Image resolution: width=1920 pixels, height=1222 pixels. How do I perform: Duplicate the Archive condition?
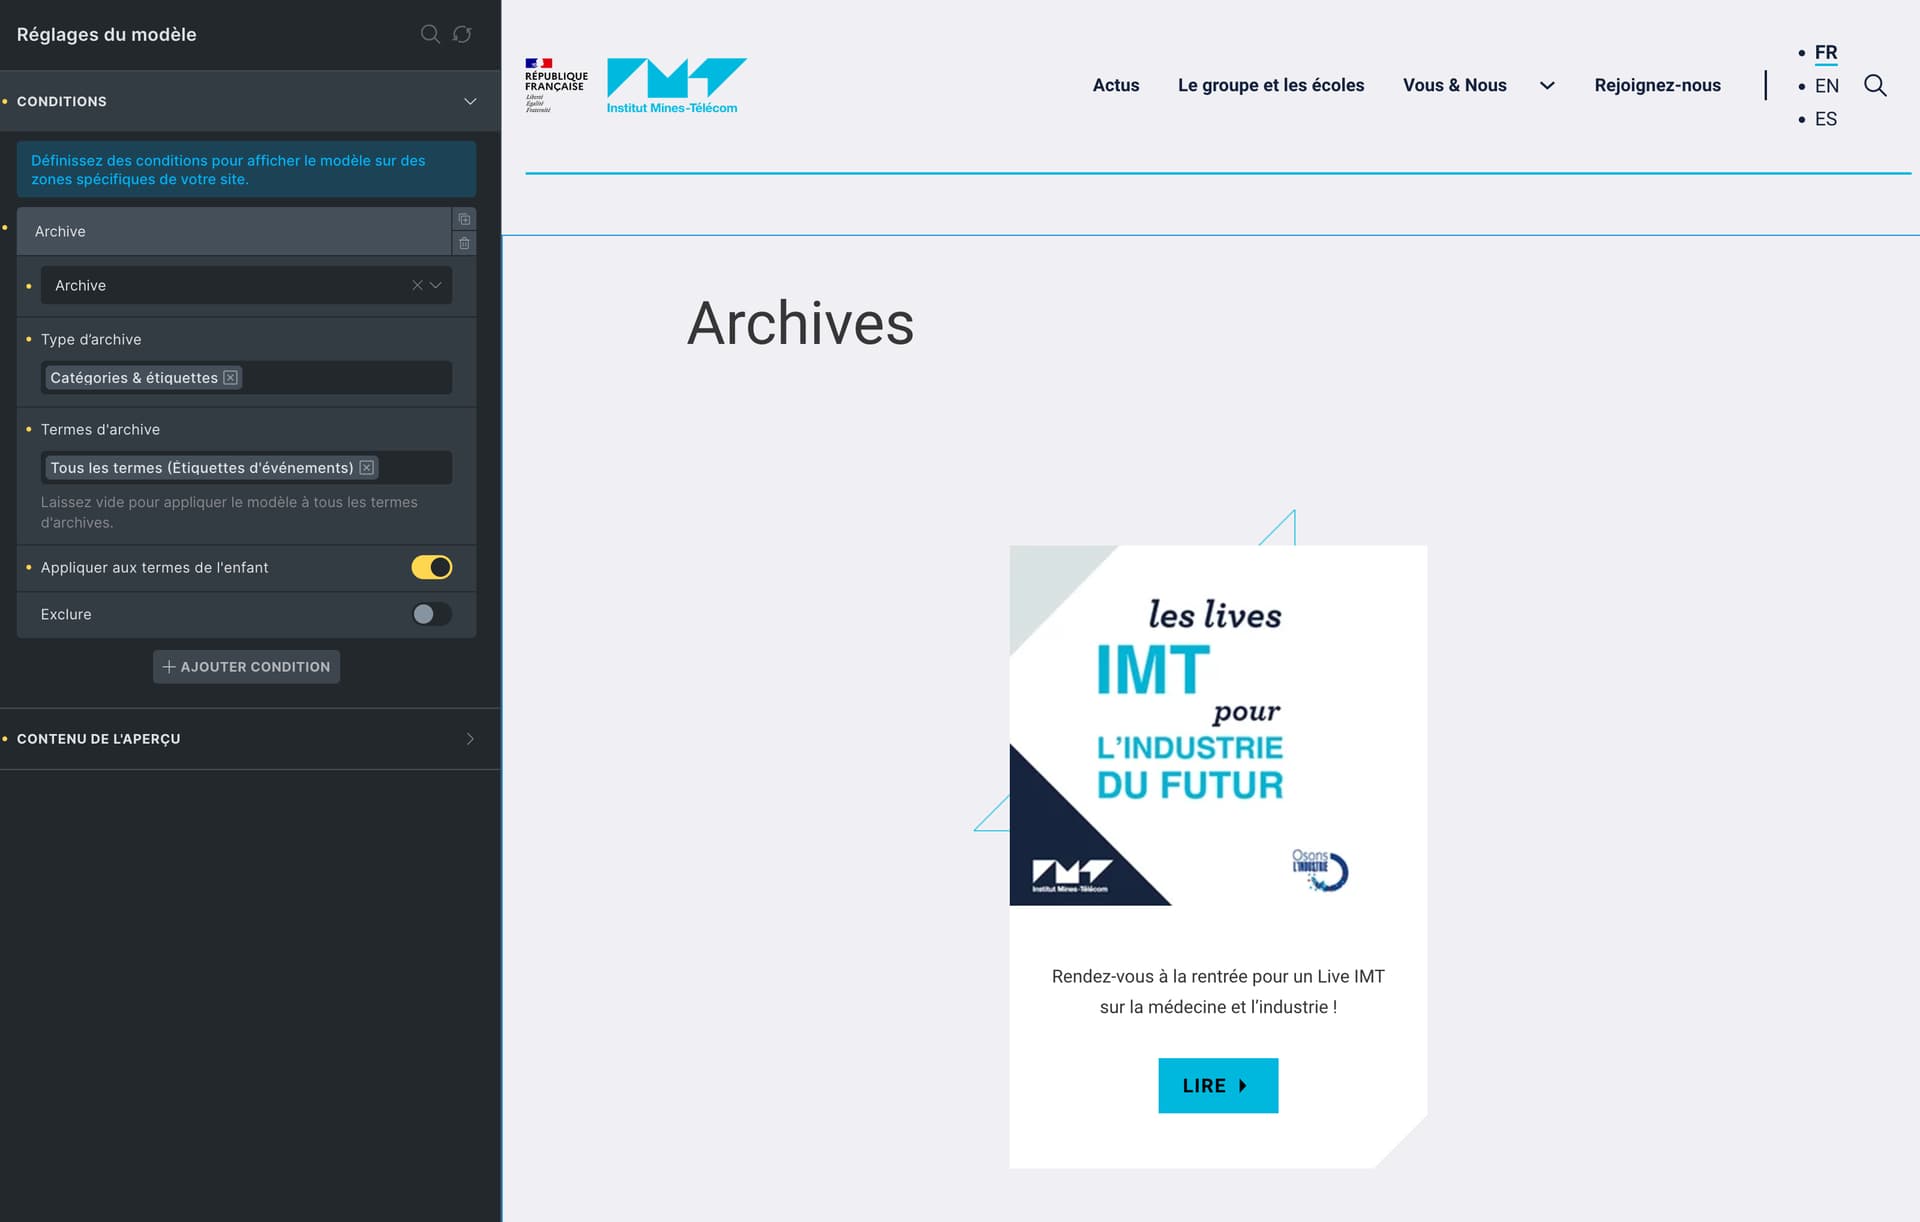(x=464, y=219)
